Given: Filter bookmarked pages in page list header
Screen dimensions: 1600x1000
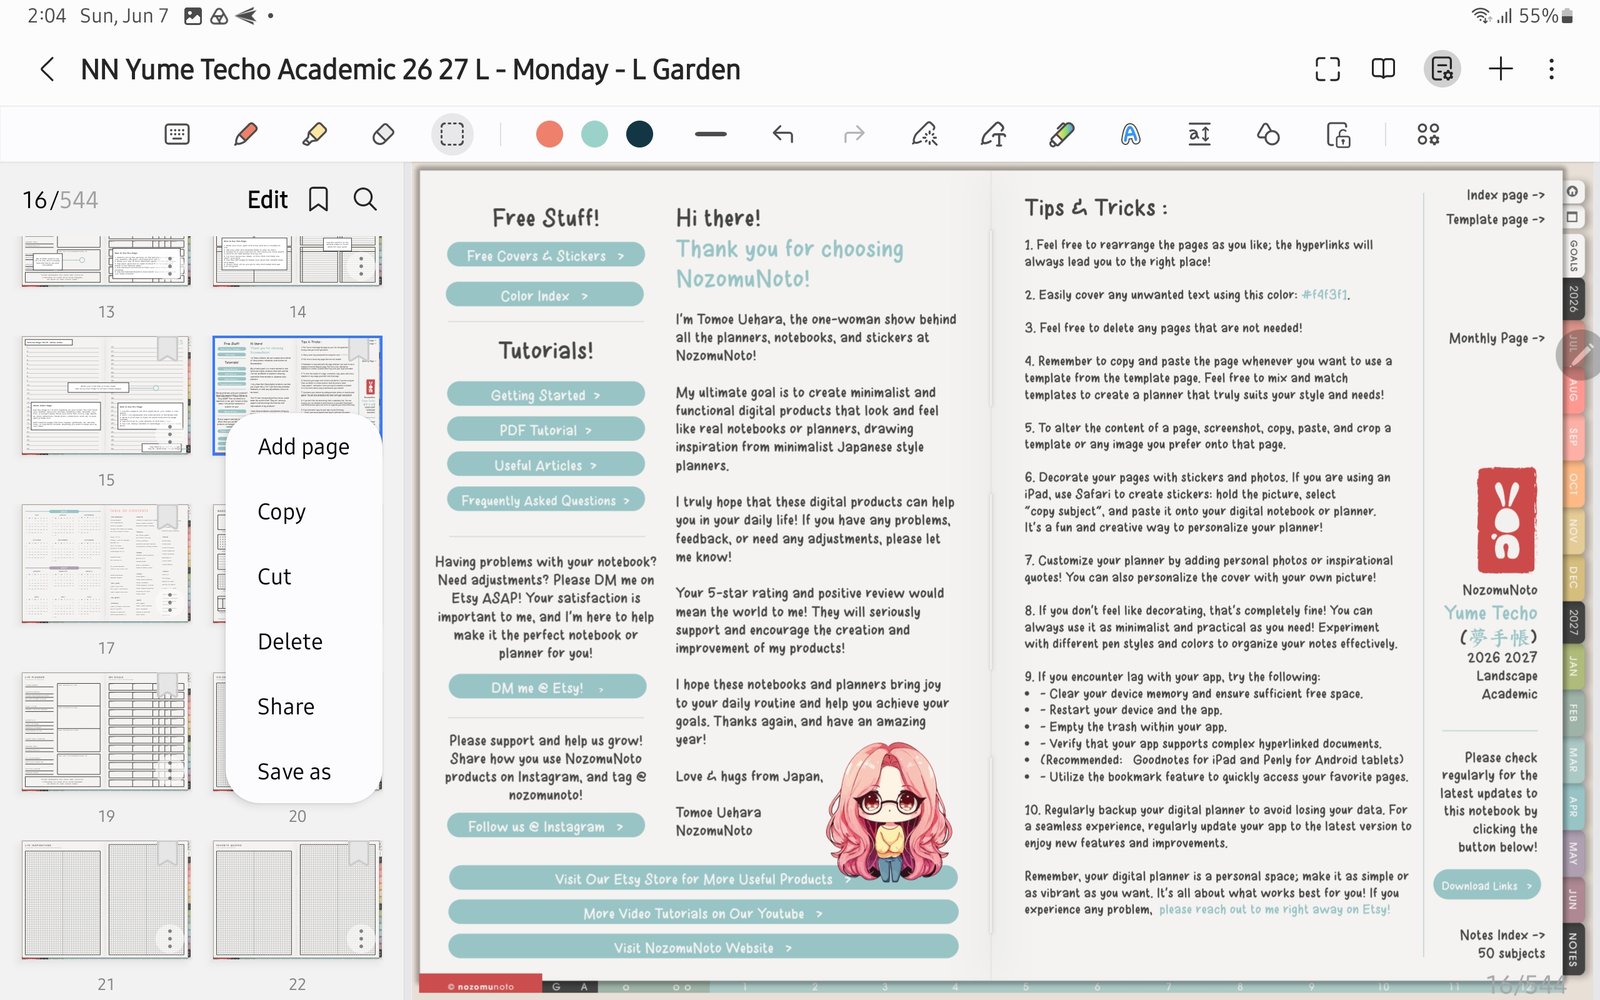Looking at the screenshot, I should click(318, 200).
